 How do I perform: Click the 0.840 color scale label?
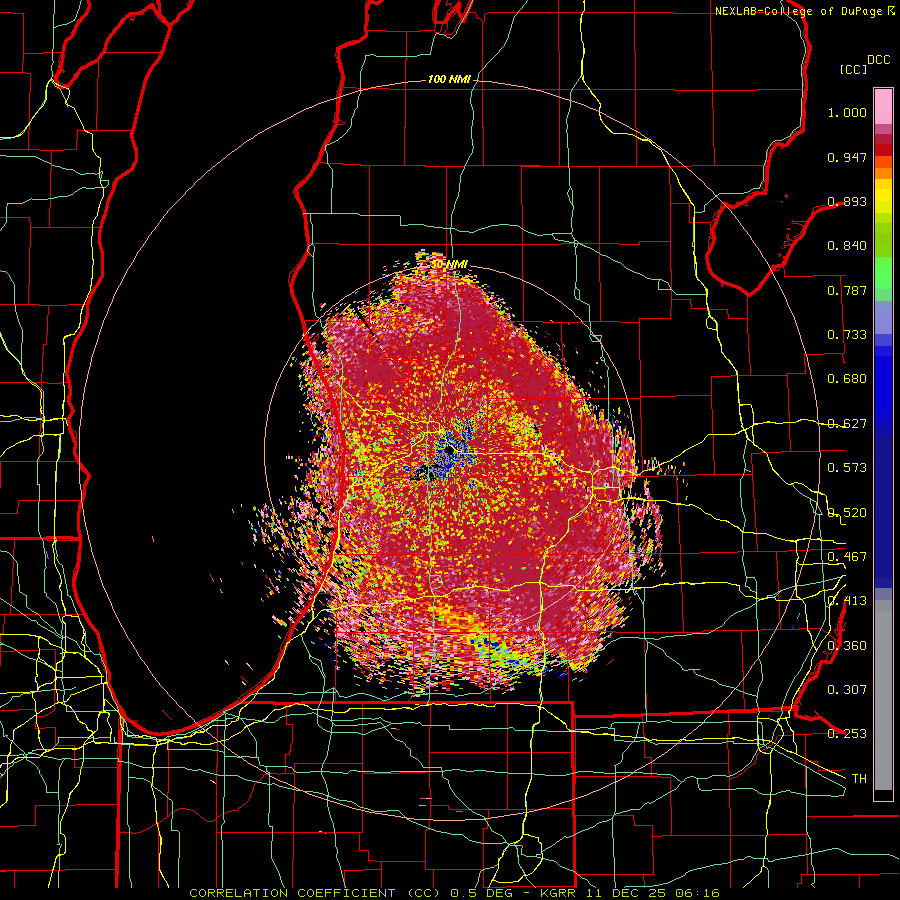tap(847, 246)
